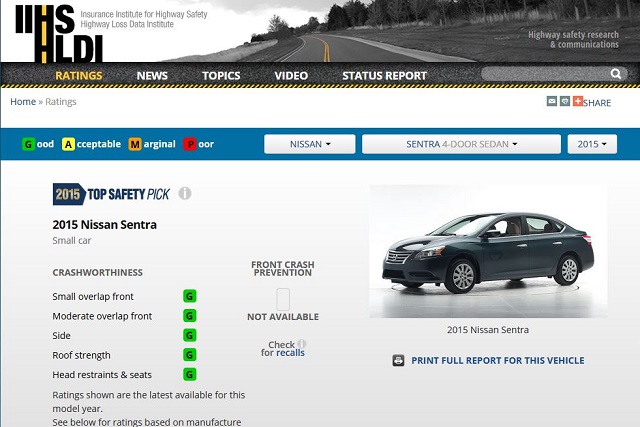Click the yellow A legend badge
This screenshot has width=640, height=427.
click(x=68, y=144)
